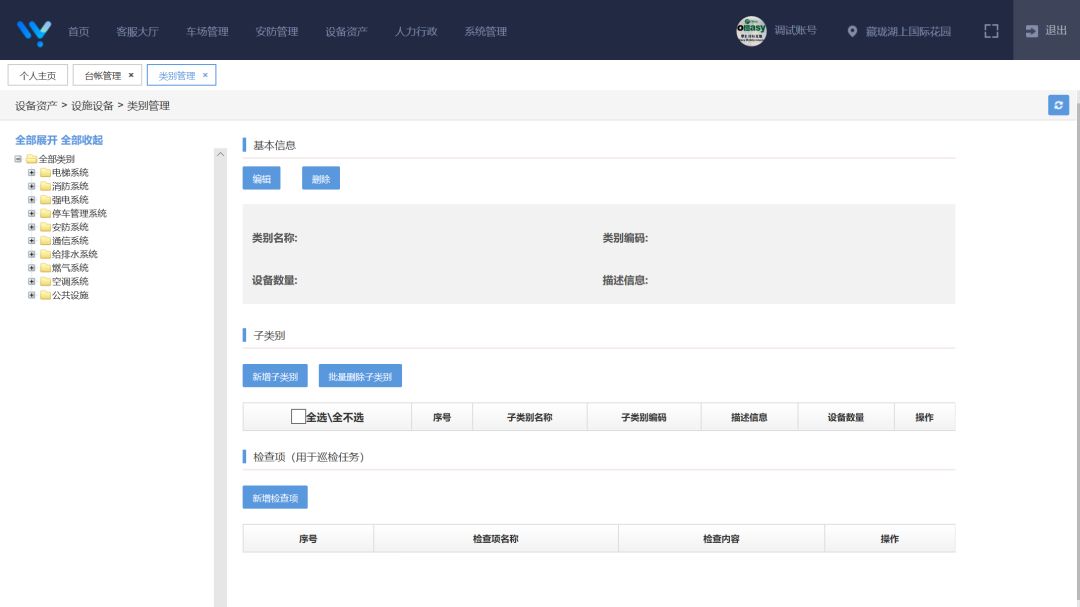Click the tree panel scrollbar up arrow
The height and width of the screenshot is (607, 1080).
click(x=222, y=153)
